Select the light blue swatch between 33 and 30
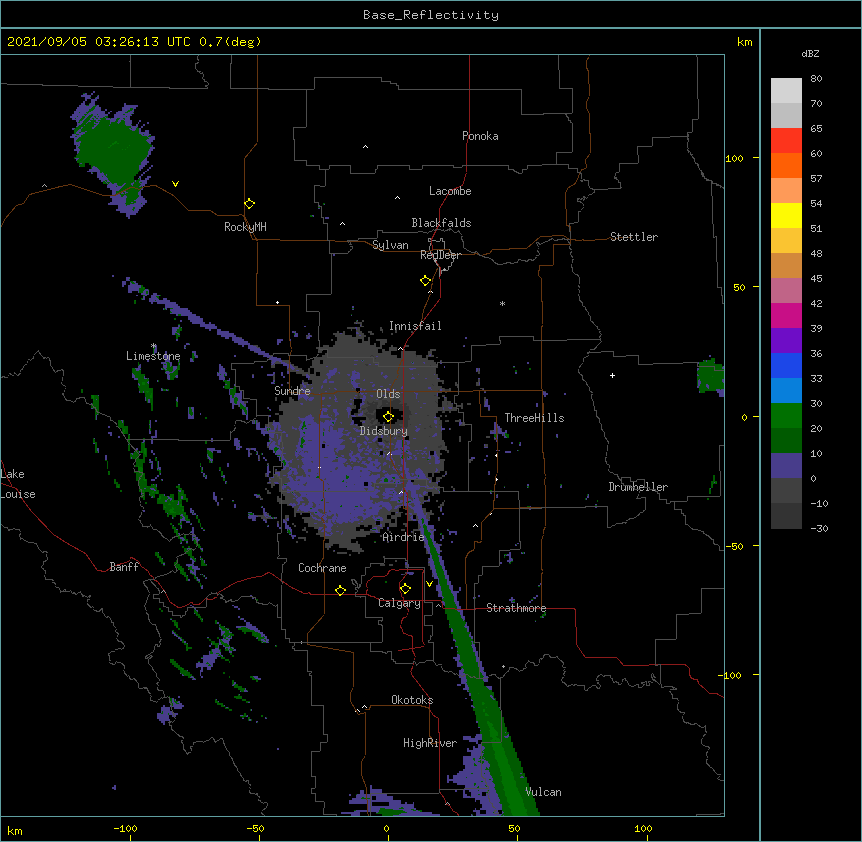This screenshot has height=842, width=862. [786, 390]
